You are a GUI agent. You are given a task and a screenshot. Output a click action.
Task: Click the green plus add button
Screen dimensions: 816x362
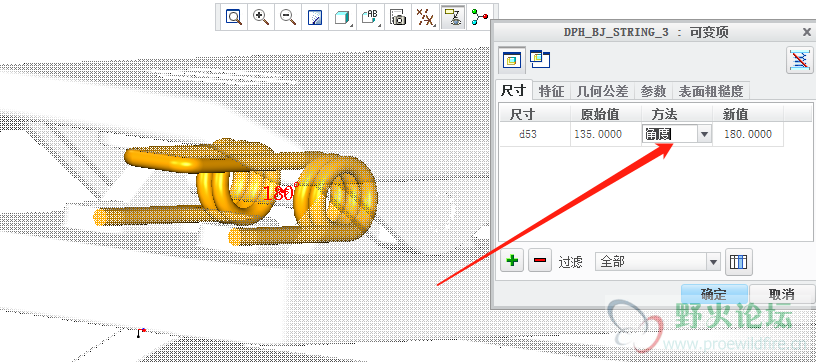coord(513,260)
